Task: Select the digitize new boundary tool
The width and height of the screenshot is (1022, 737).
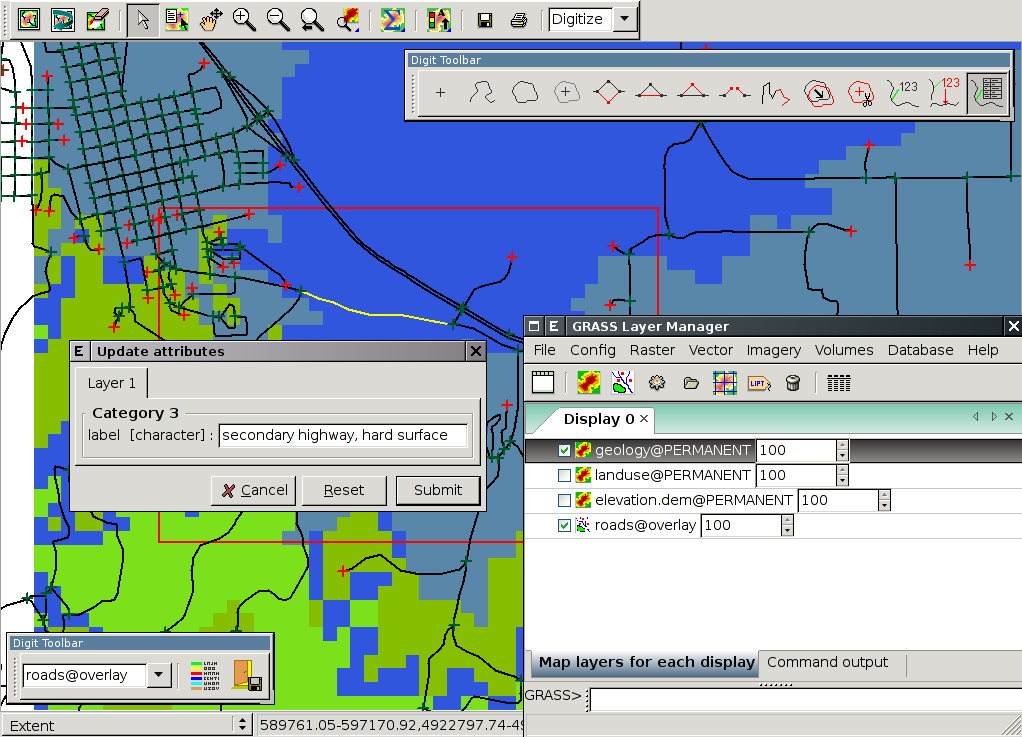Action: [525, 93]
